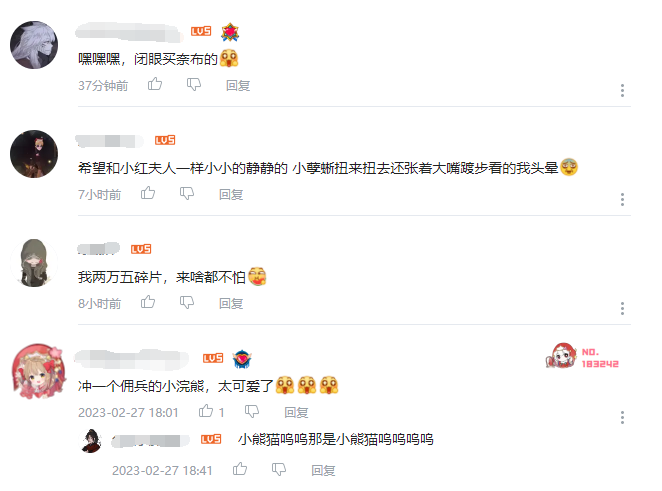Like the 8小时前 comment
The height and width of the screenshot is (491, 662).
click(x=148, y=302)
